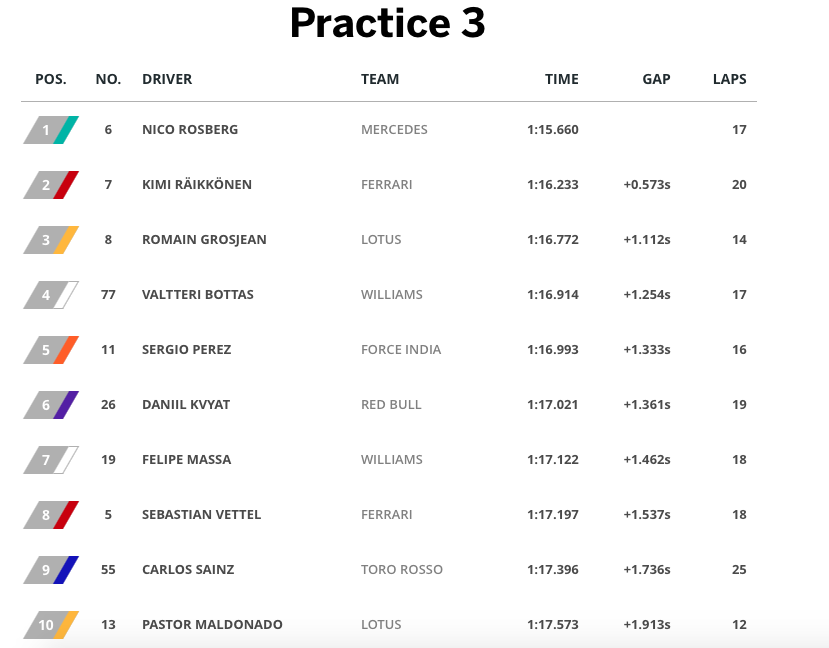Click the position 4 Williams white badge
The width and height of the screenshot is (829, 648).
(x=51, y=295)
